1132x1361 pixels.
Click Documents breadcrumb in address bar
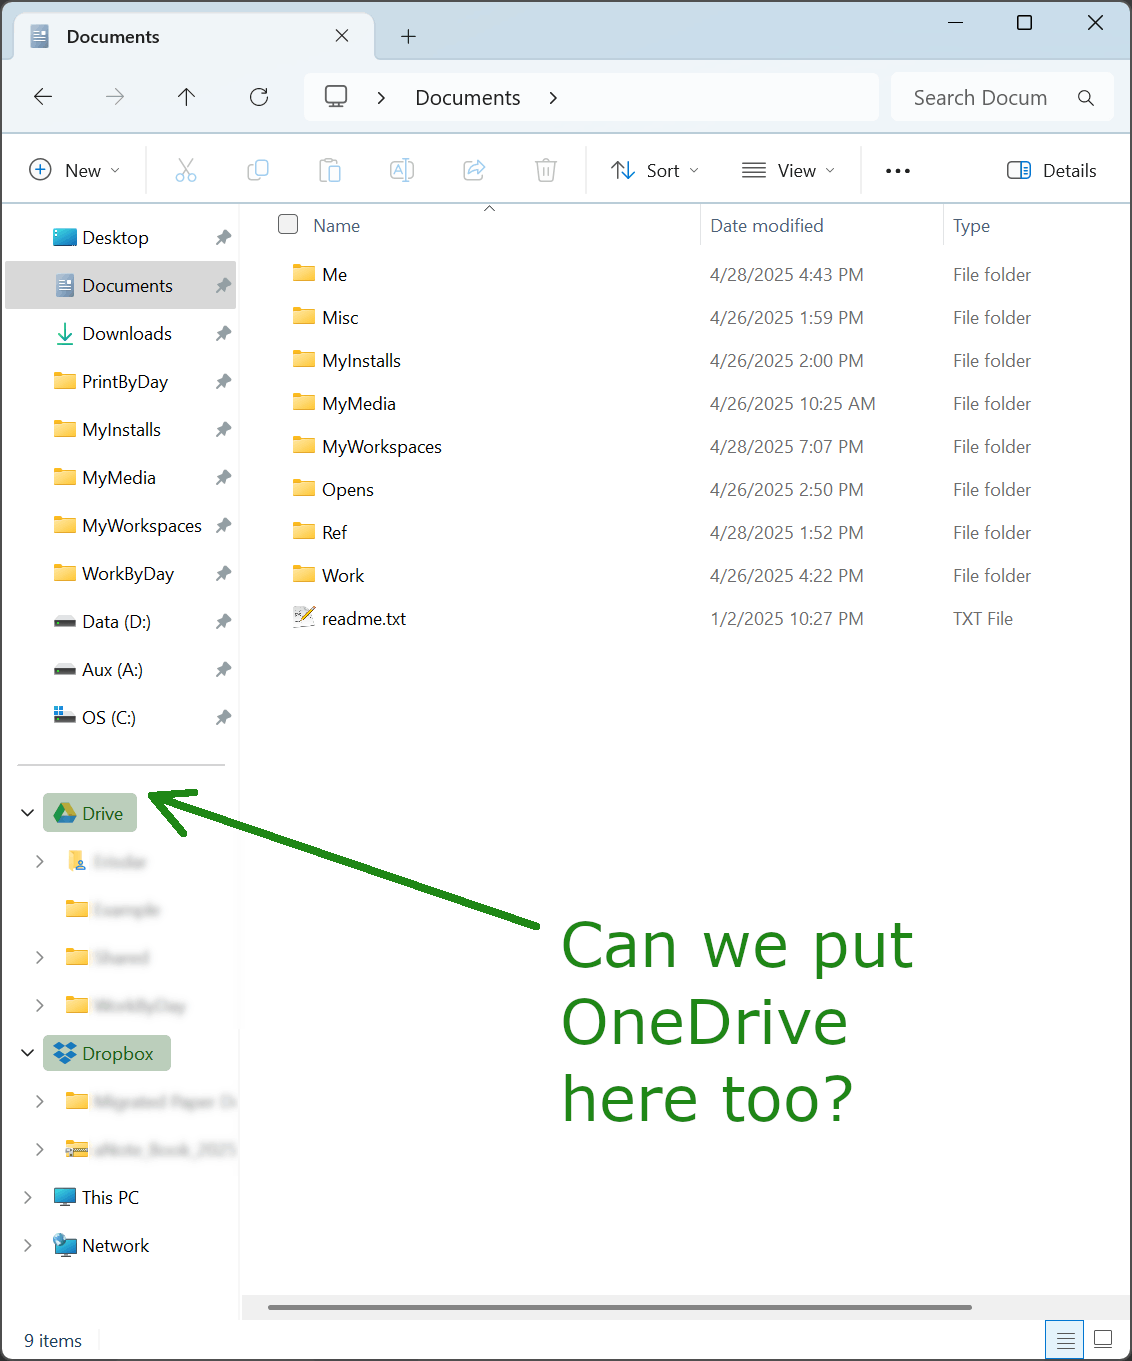point(468,98)
